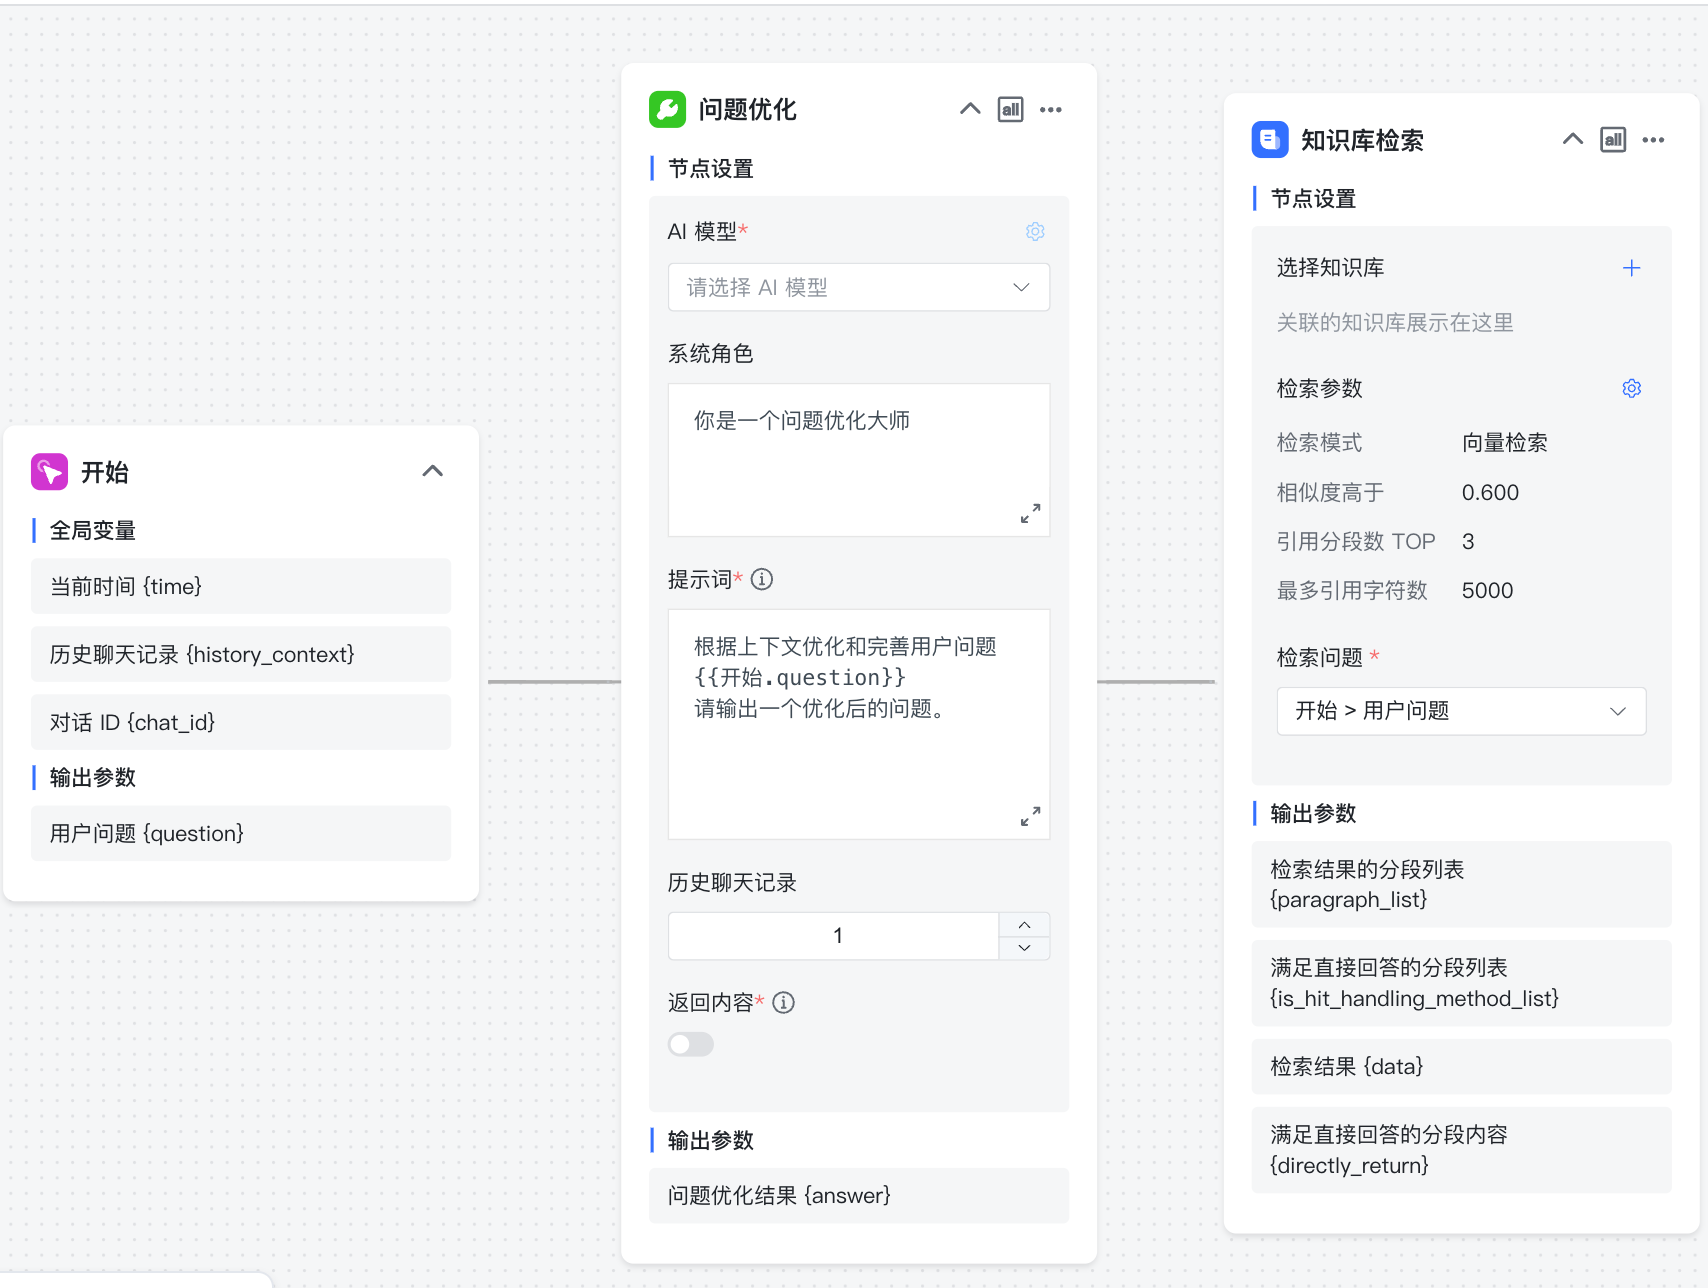
Task: Click the info icon beside 提示词
Action: point(762,579)
